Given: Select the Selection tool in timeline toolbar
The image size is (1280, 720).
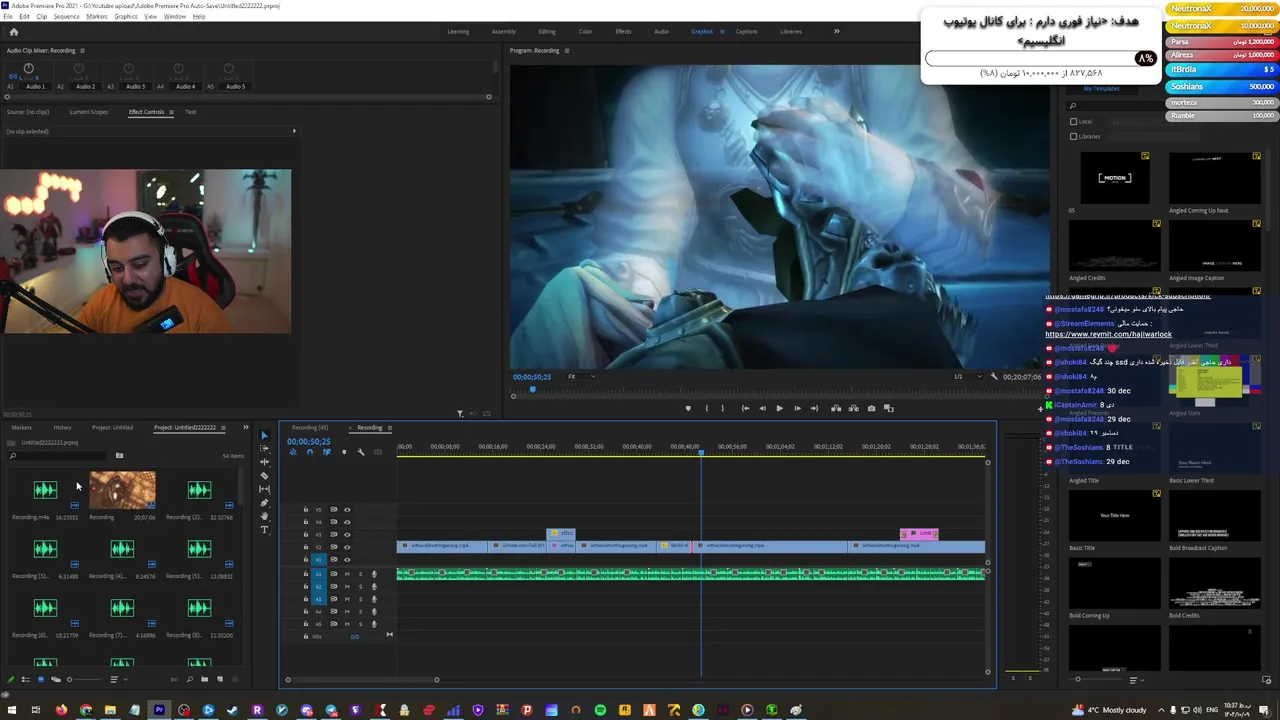Looking at the screenshot, I should click(x=264, y=436).
